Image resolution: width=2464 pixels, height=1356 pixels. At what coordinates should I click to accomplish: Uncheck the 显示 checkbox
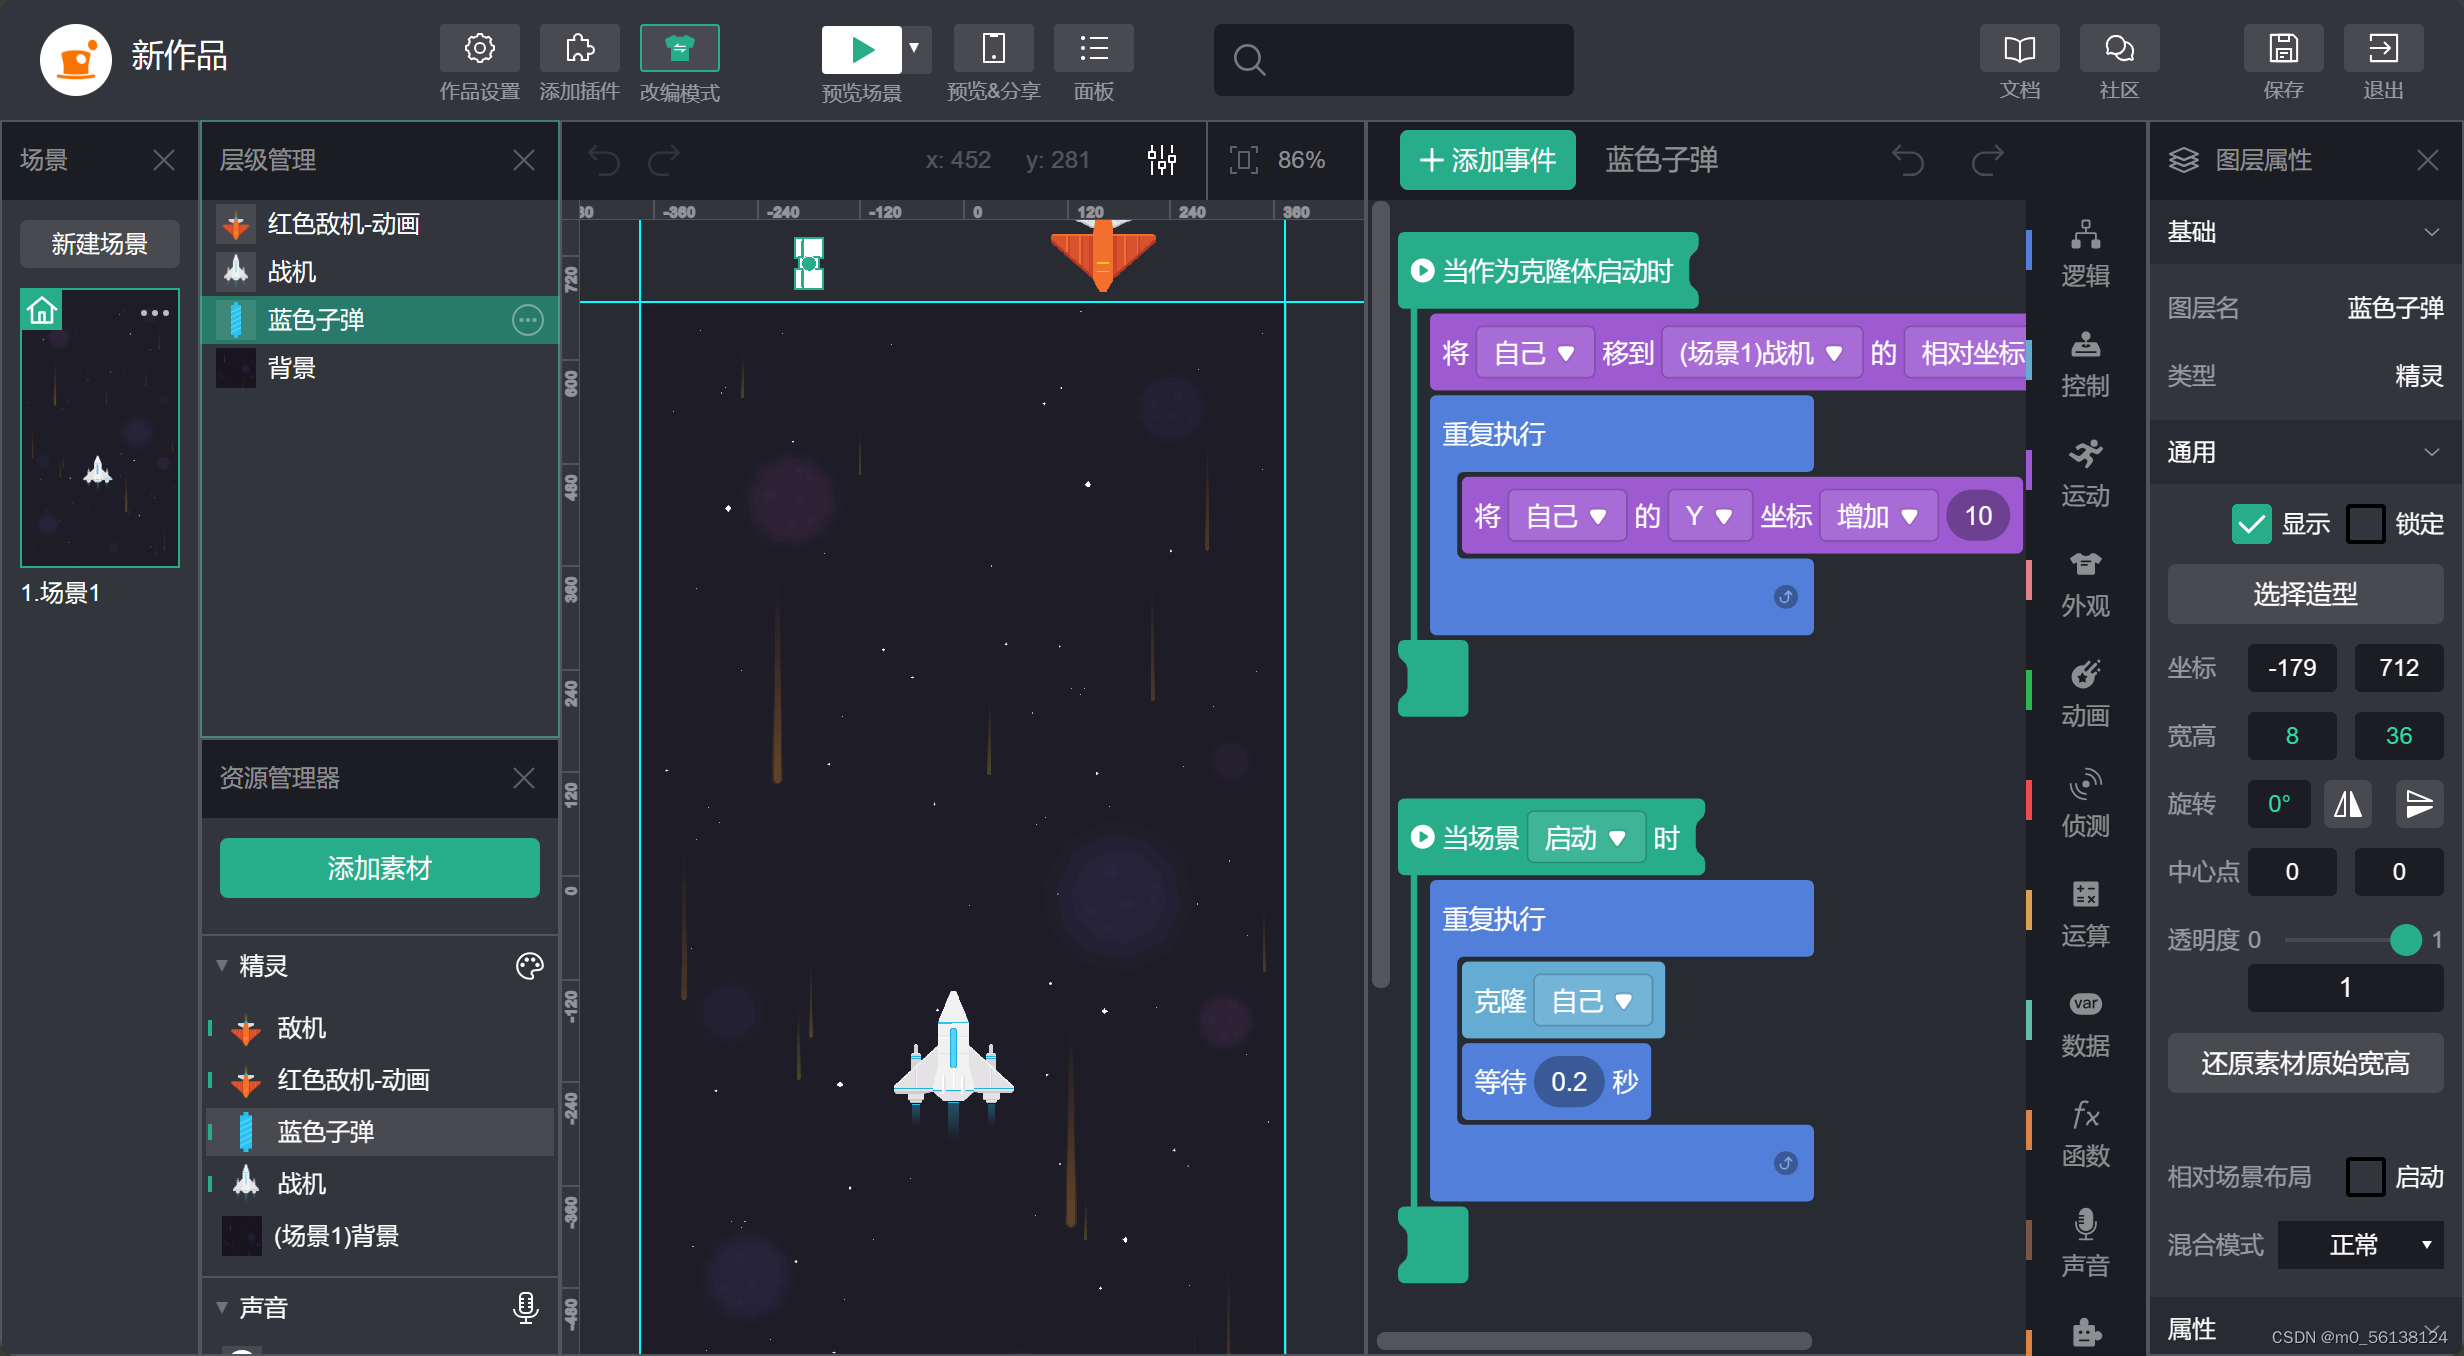click(2251, 523)
